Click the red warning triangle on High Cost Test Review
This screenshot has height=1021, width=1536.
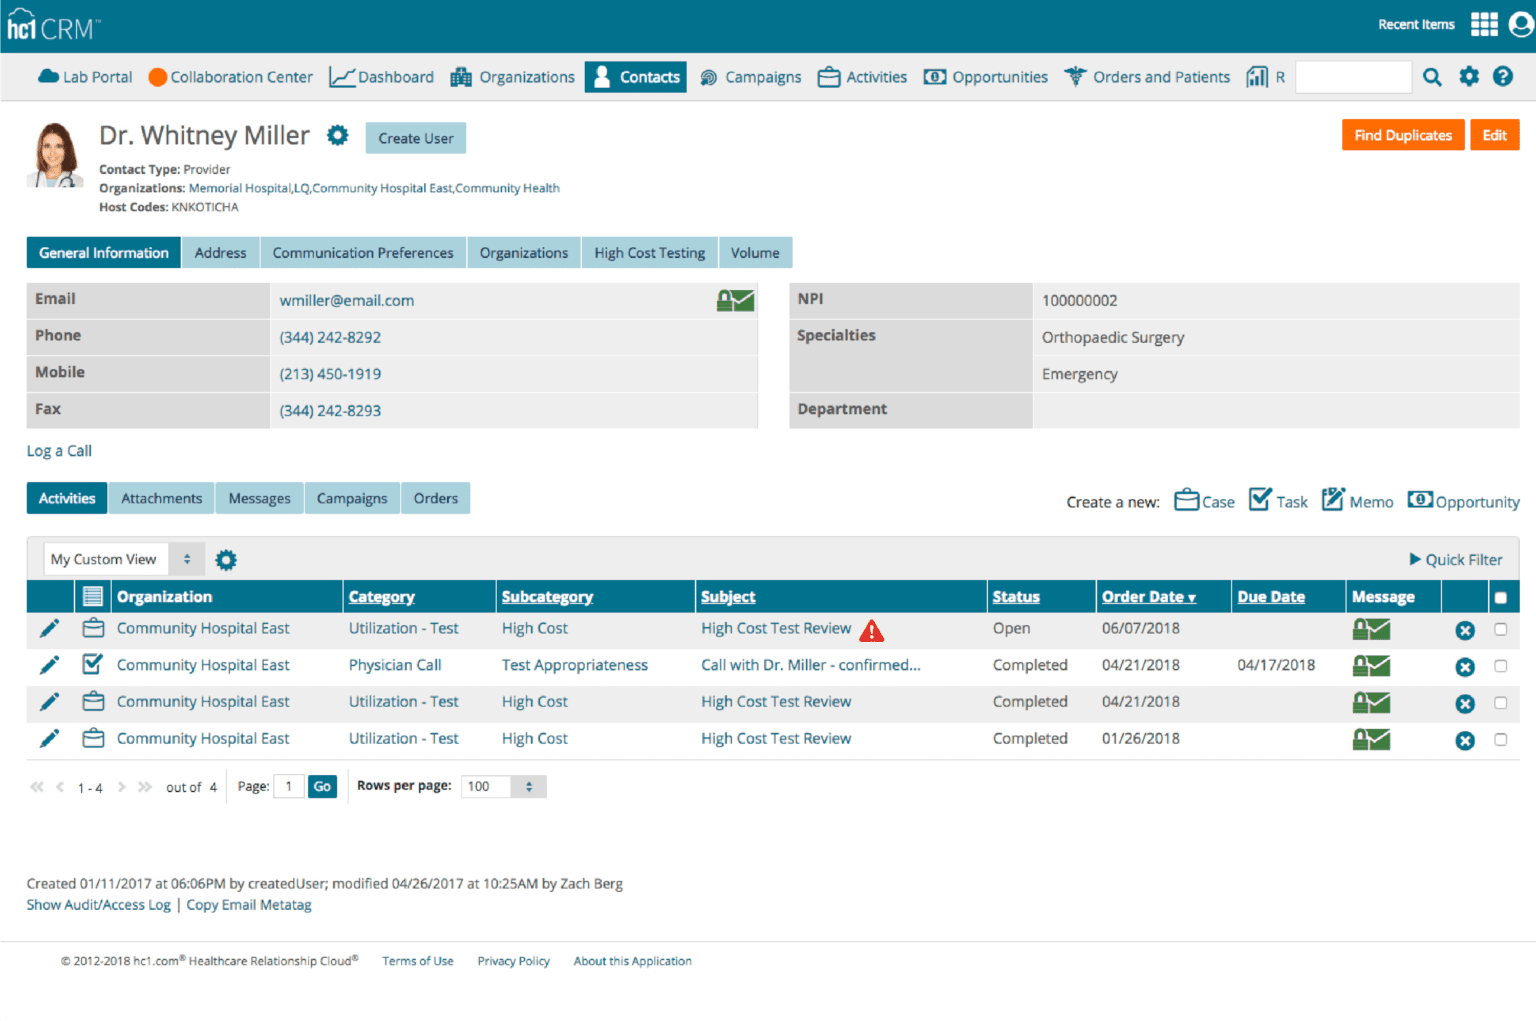pyautogui.click(x=872, y=630)
